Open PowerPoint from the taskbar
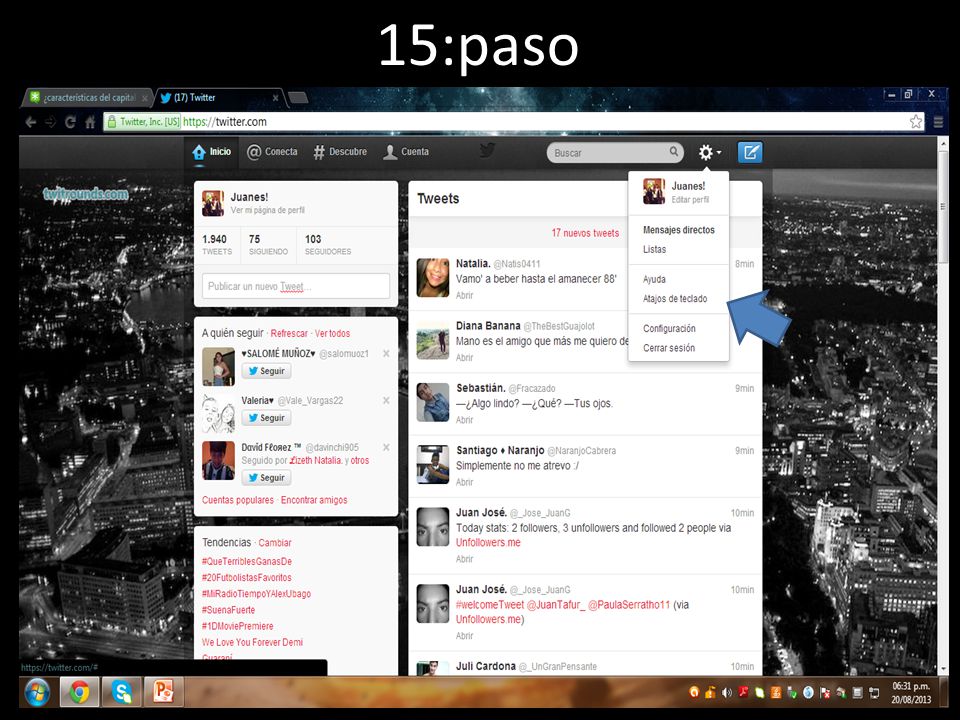The width and height of the screenshot is (960, 720). click(163, 692)
